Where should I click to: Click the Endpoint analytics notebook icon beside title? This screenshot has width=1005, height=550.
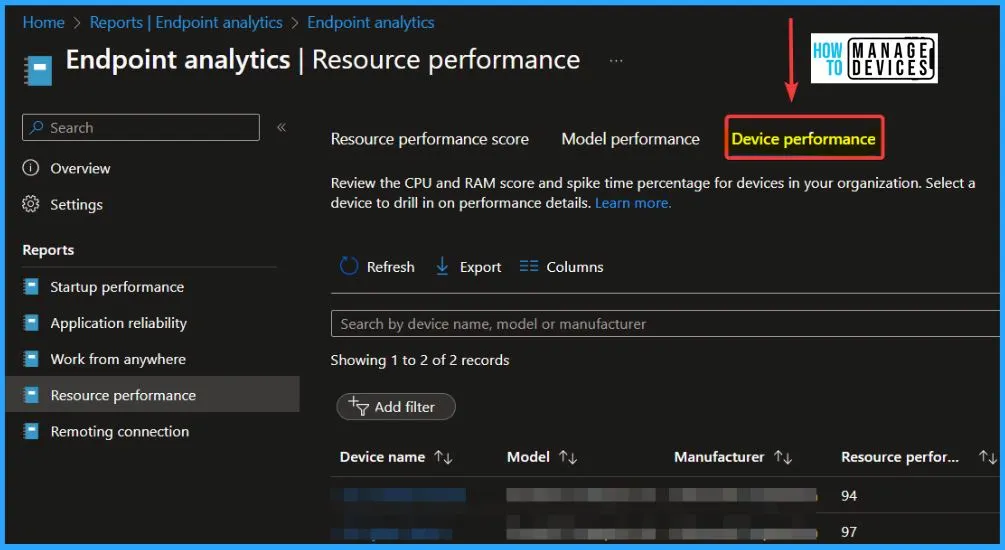(38, 70)
